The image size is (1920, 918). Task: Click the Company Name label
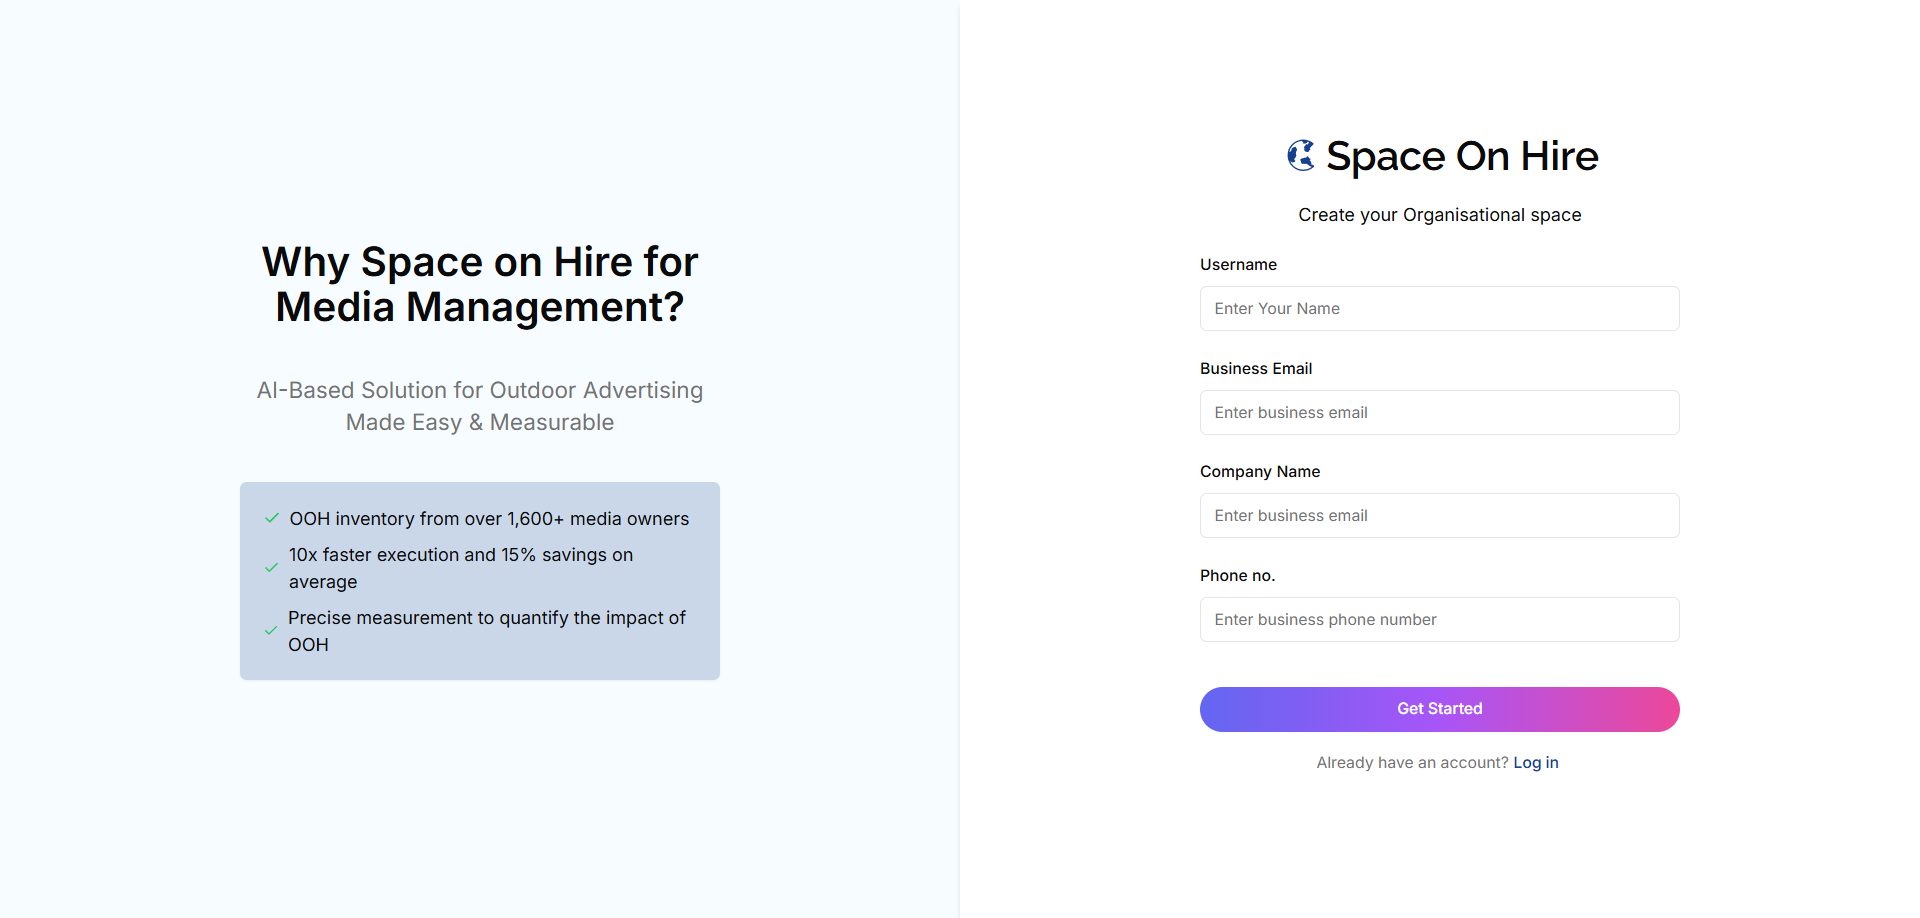[x=1260, y=471]
